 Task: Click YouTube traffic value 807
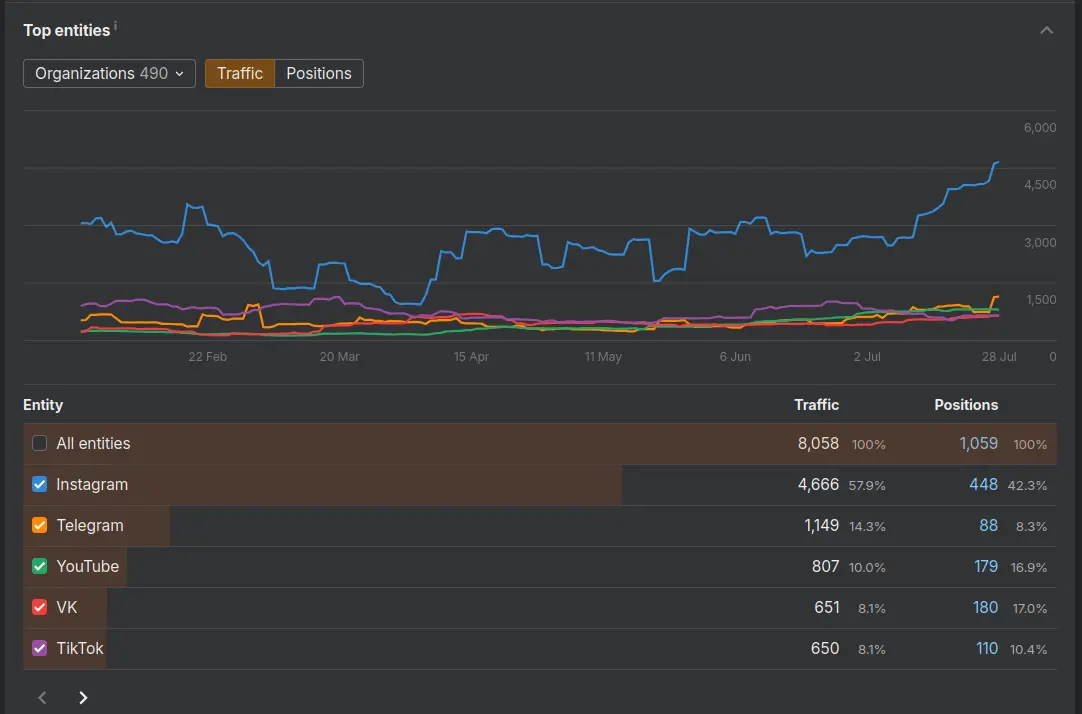click(x=825, y=566)
